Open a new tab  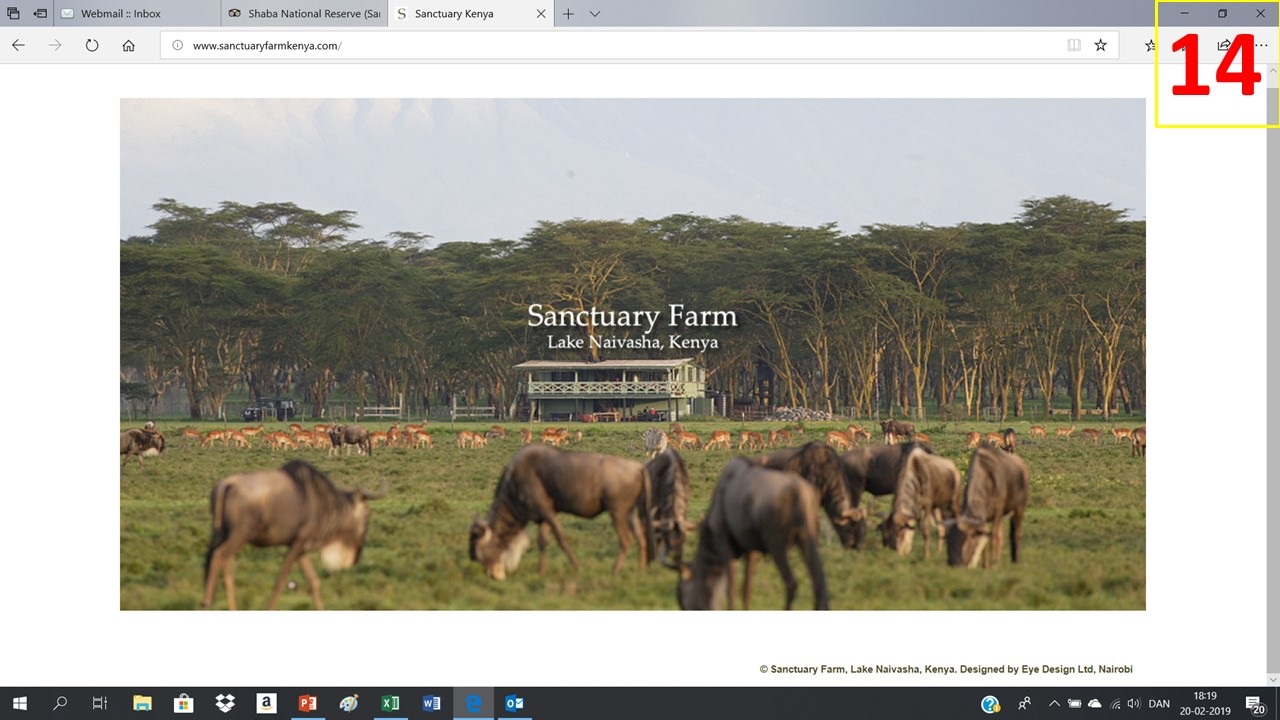[568, 14]
